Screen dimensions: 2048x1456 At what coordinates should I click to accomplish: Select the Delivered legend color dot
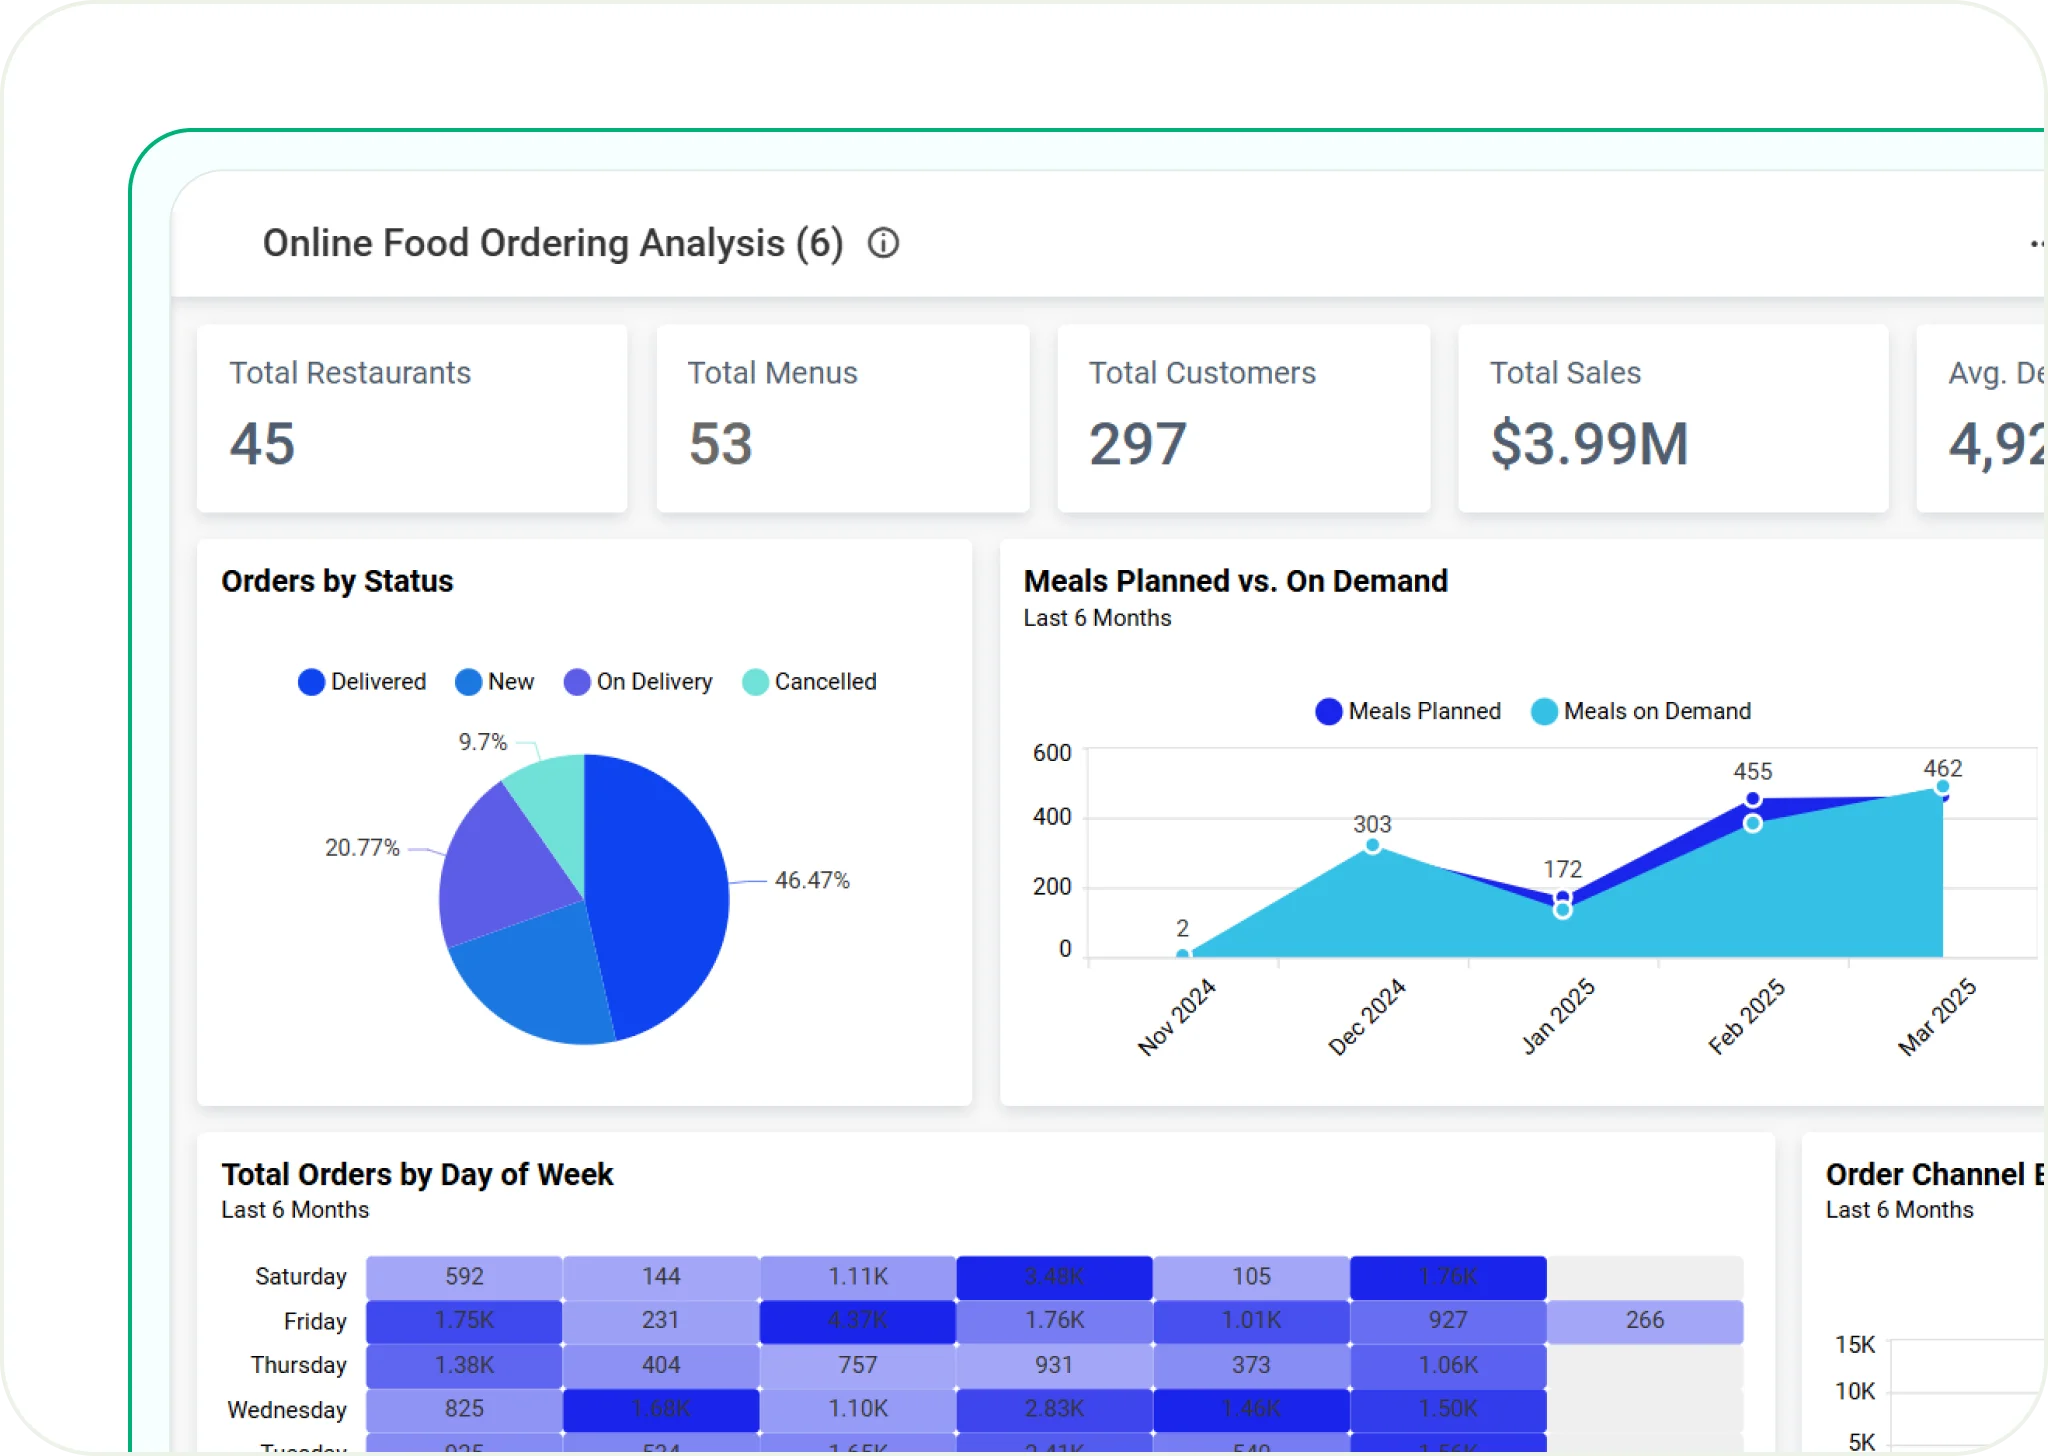(311, 681)
